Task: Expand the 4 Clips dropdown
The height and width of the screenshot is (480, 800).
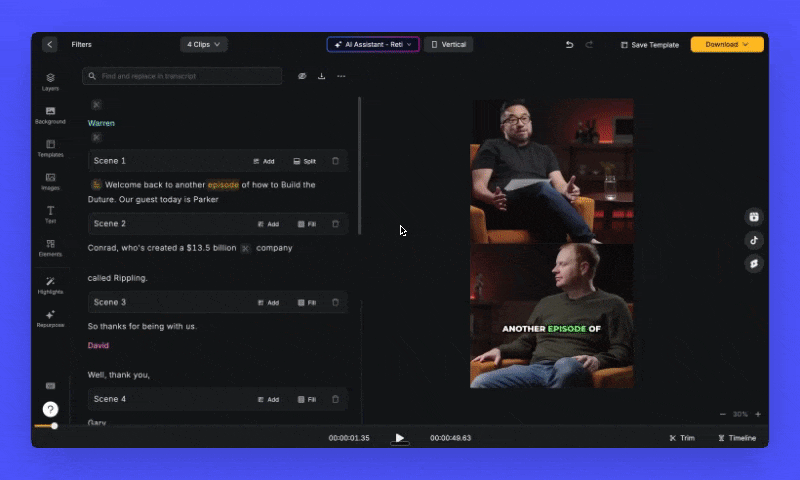Action: coord(204,45)
